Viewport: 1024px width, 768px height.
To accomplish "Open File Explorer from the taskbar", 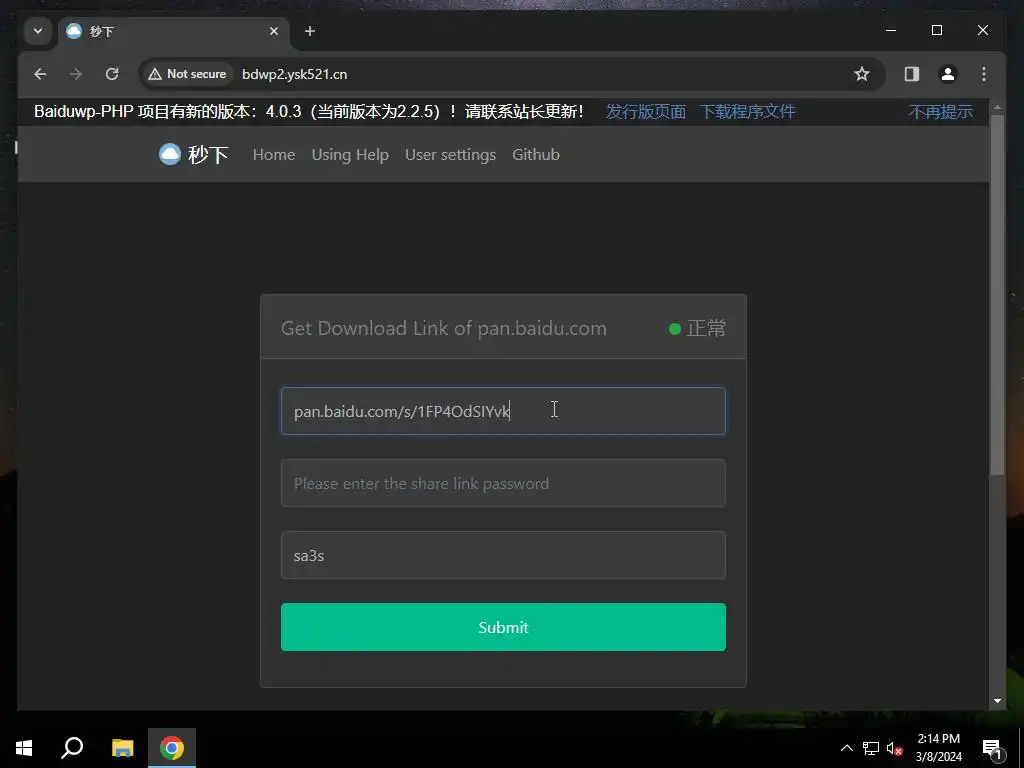I will point(122,748).
